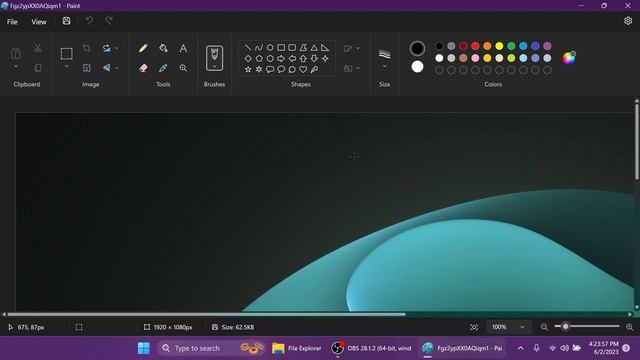This screenshot has width=640, height=360.
Task: Click the Edit colors rainbow wheel
Action: click(569, 58)
